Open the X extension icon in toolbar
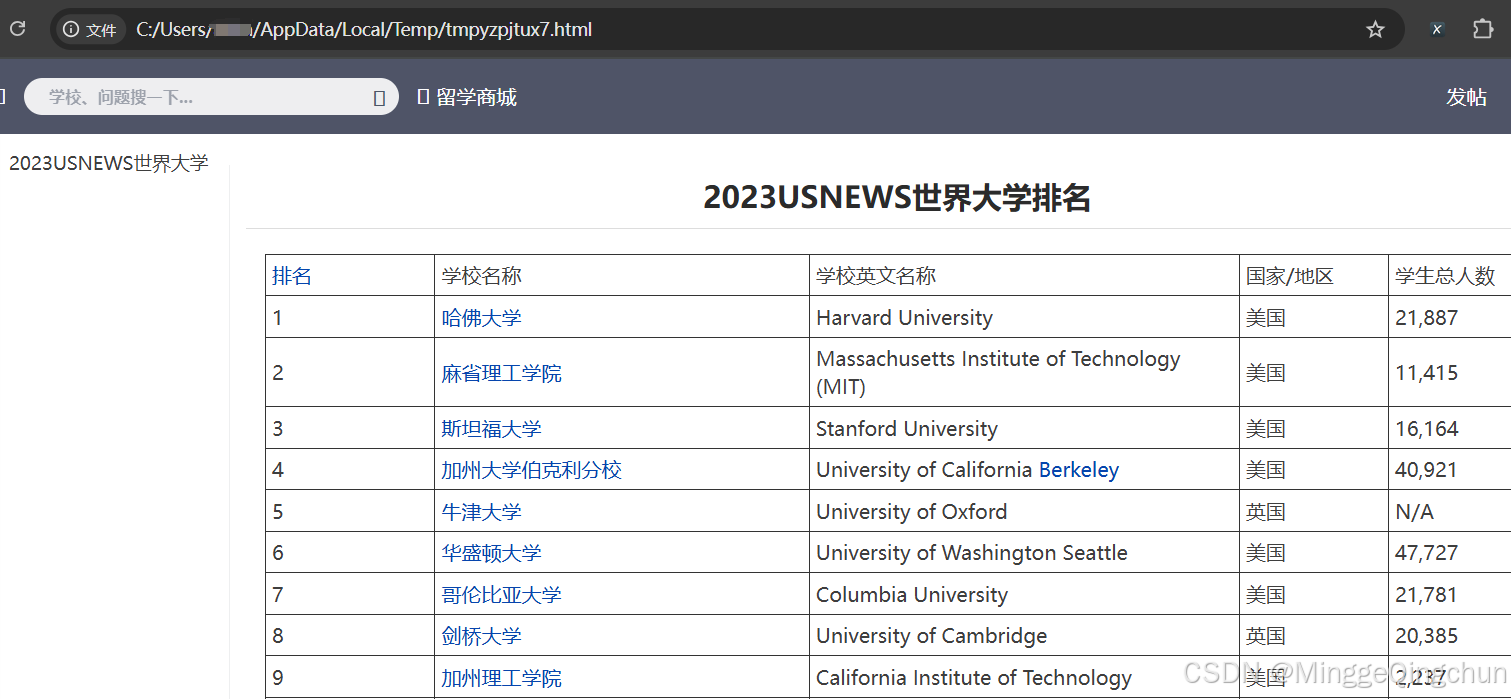1511x699 pixels. pyautogui.click(x=1437, y=30)
